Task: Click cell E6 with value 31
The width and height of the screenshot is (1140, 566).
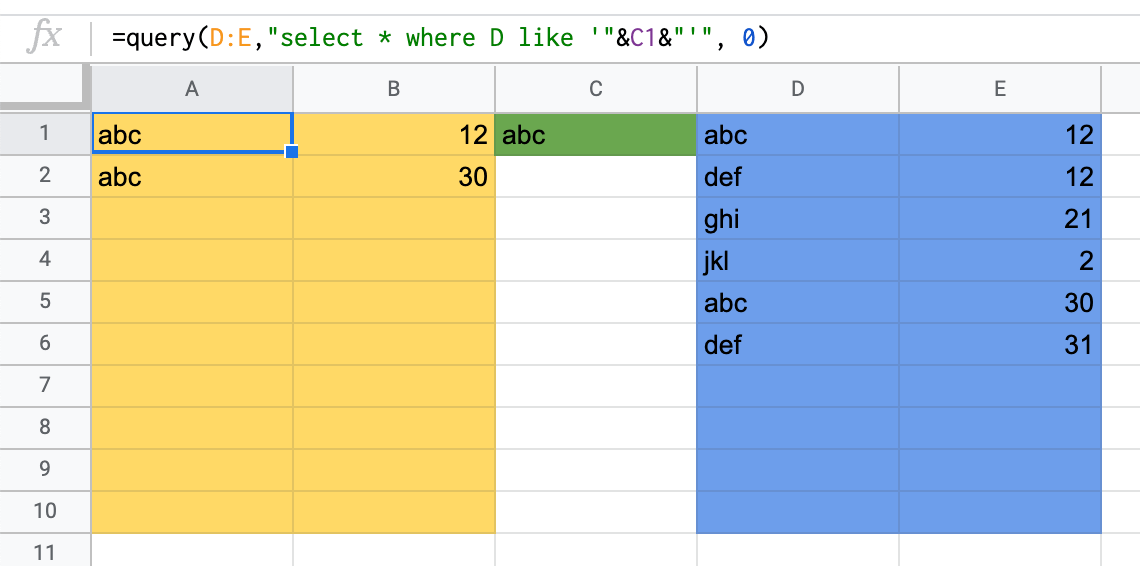Action: tap(999, 345)
